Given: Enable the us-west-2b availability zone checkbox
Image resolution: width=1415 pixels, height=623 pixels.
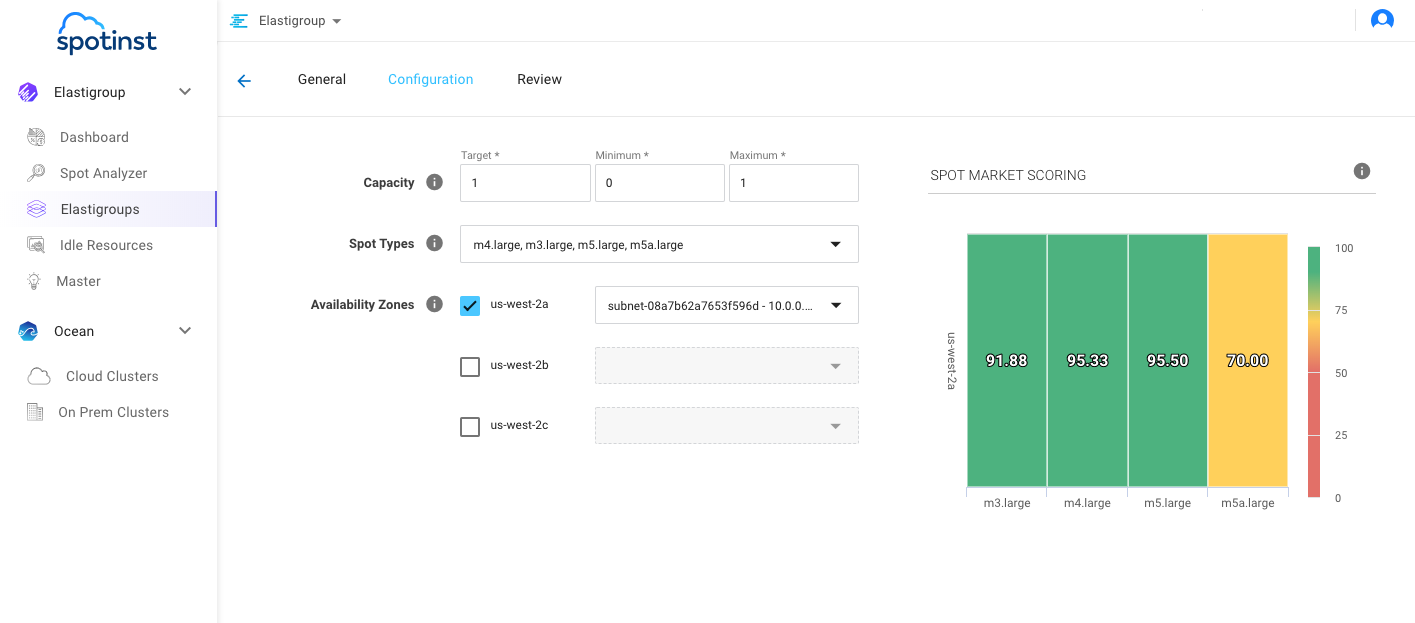Looking at the screenshot, I should click(470, 367).
